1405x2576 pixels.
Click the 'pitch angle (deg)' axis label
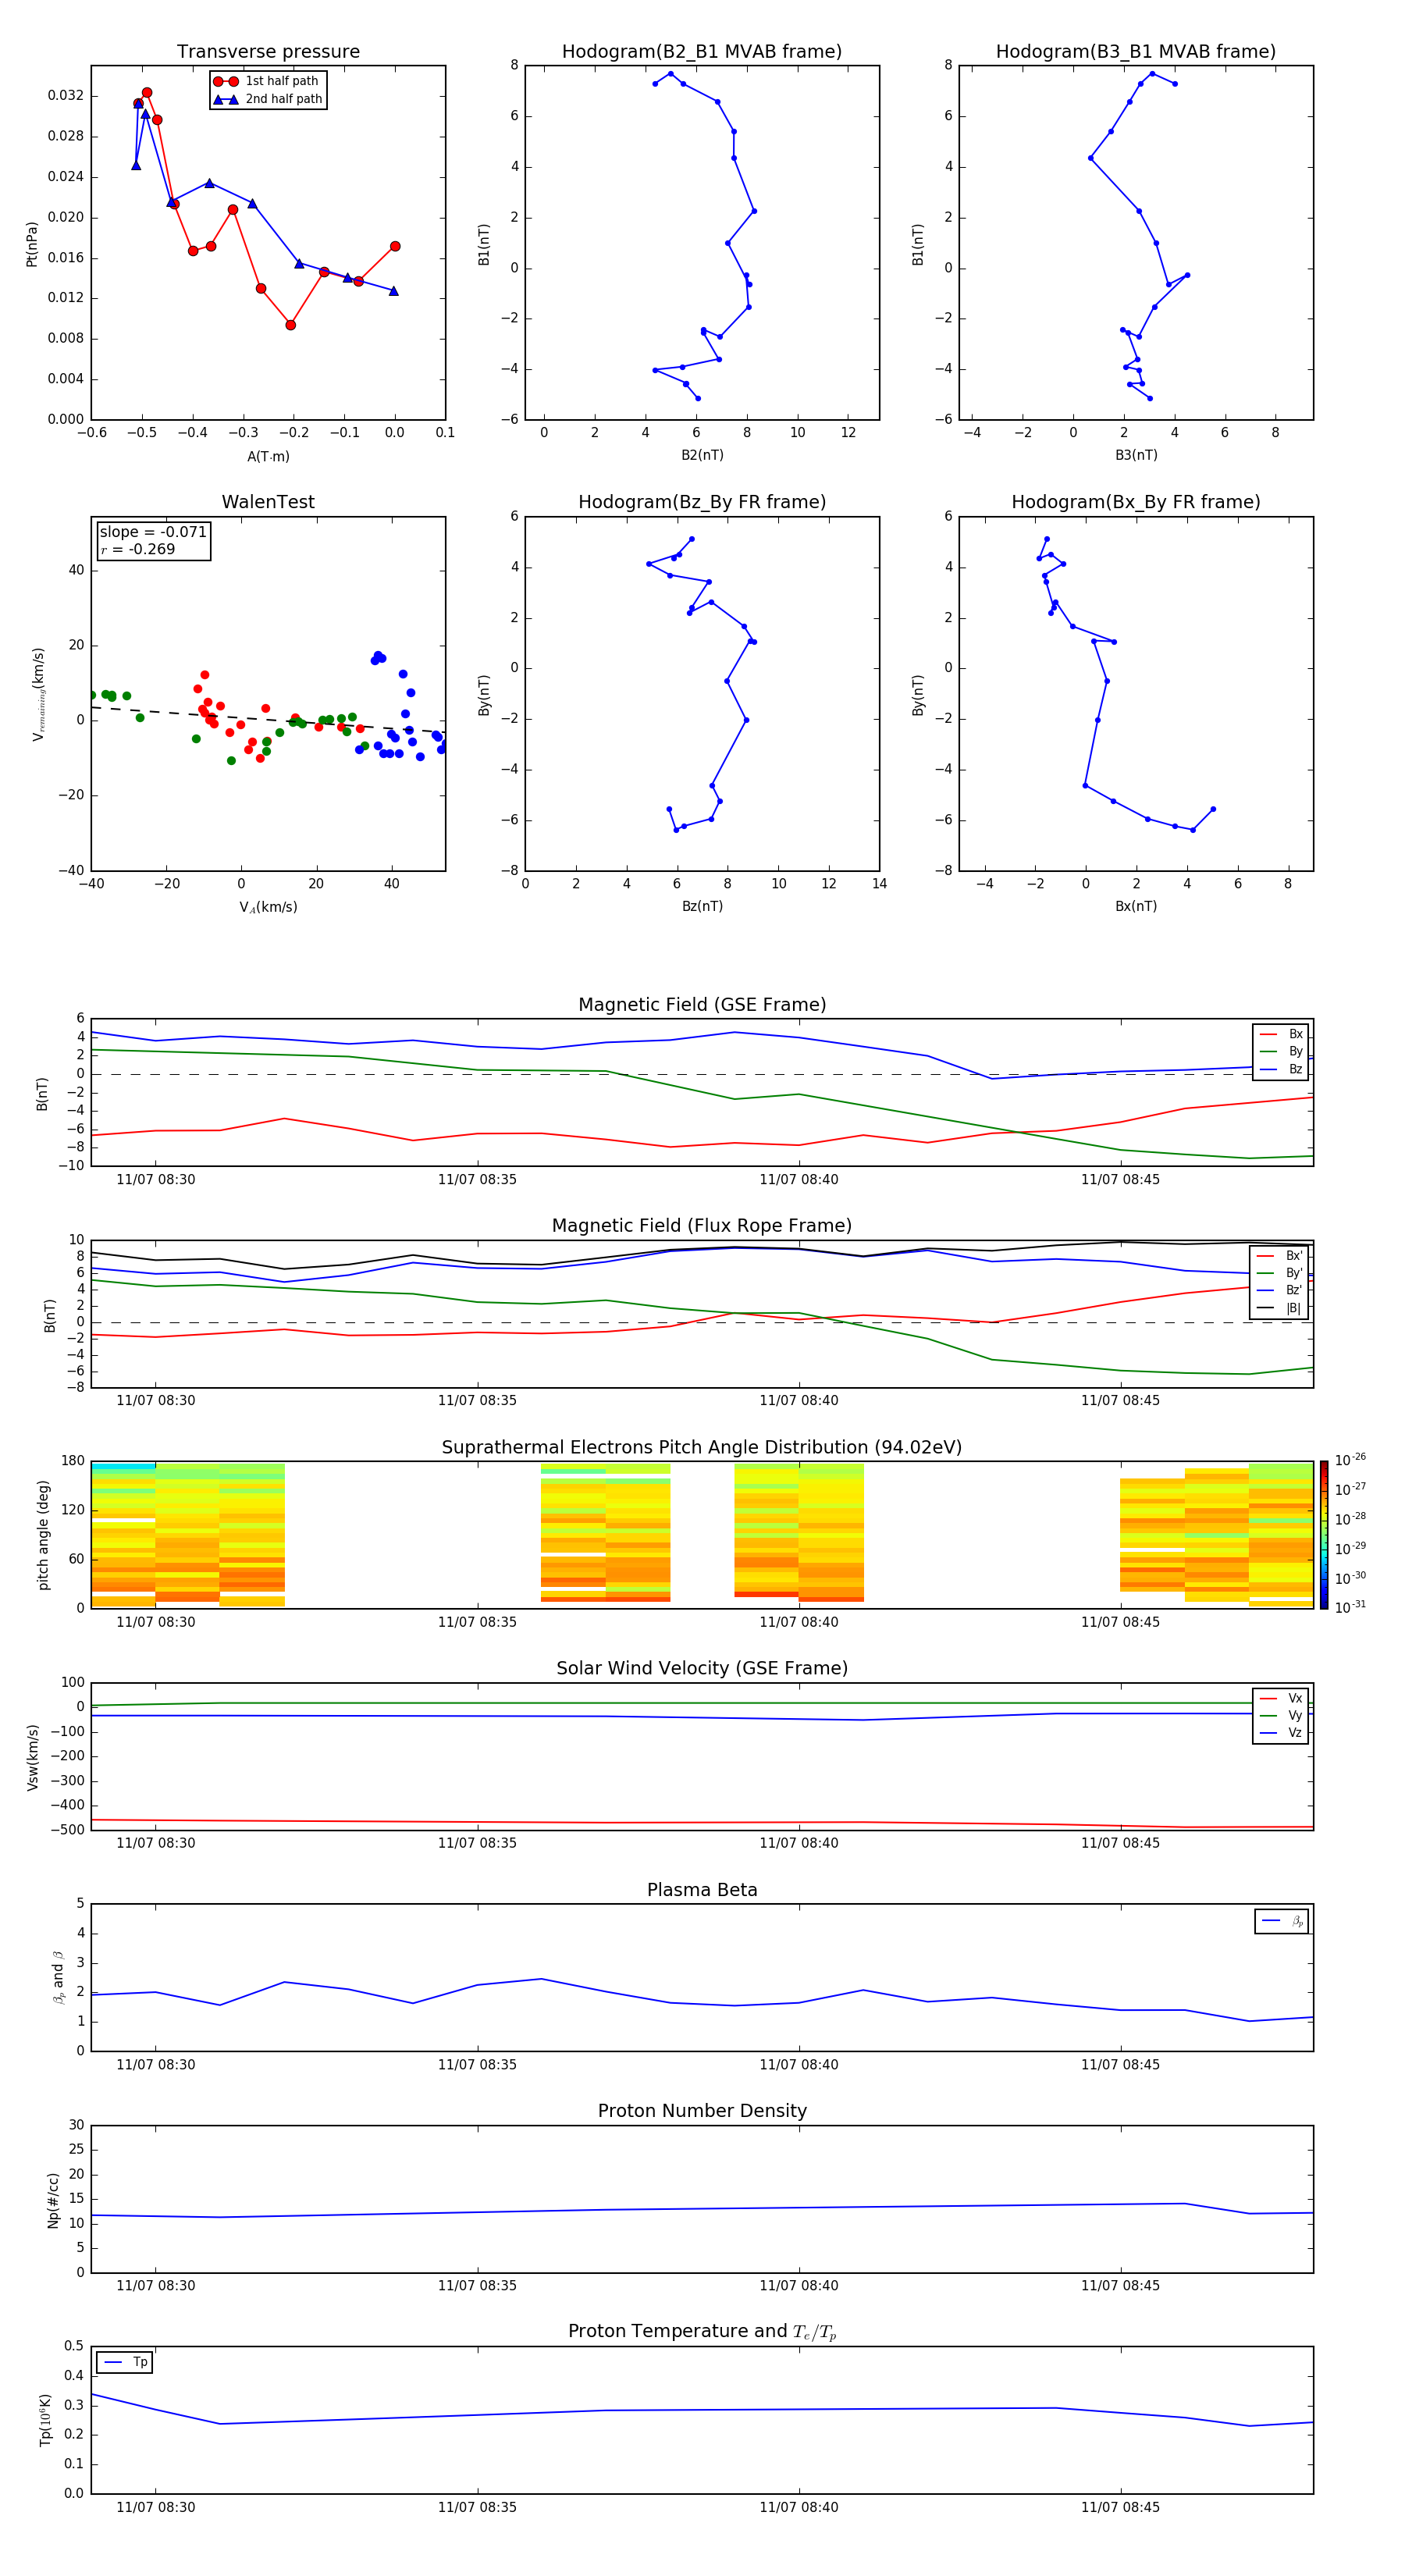point(43,1535)
